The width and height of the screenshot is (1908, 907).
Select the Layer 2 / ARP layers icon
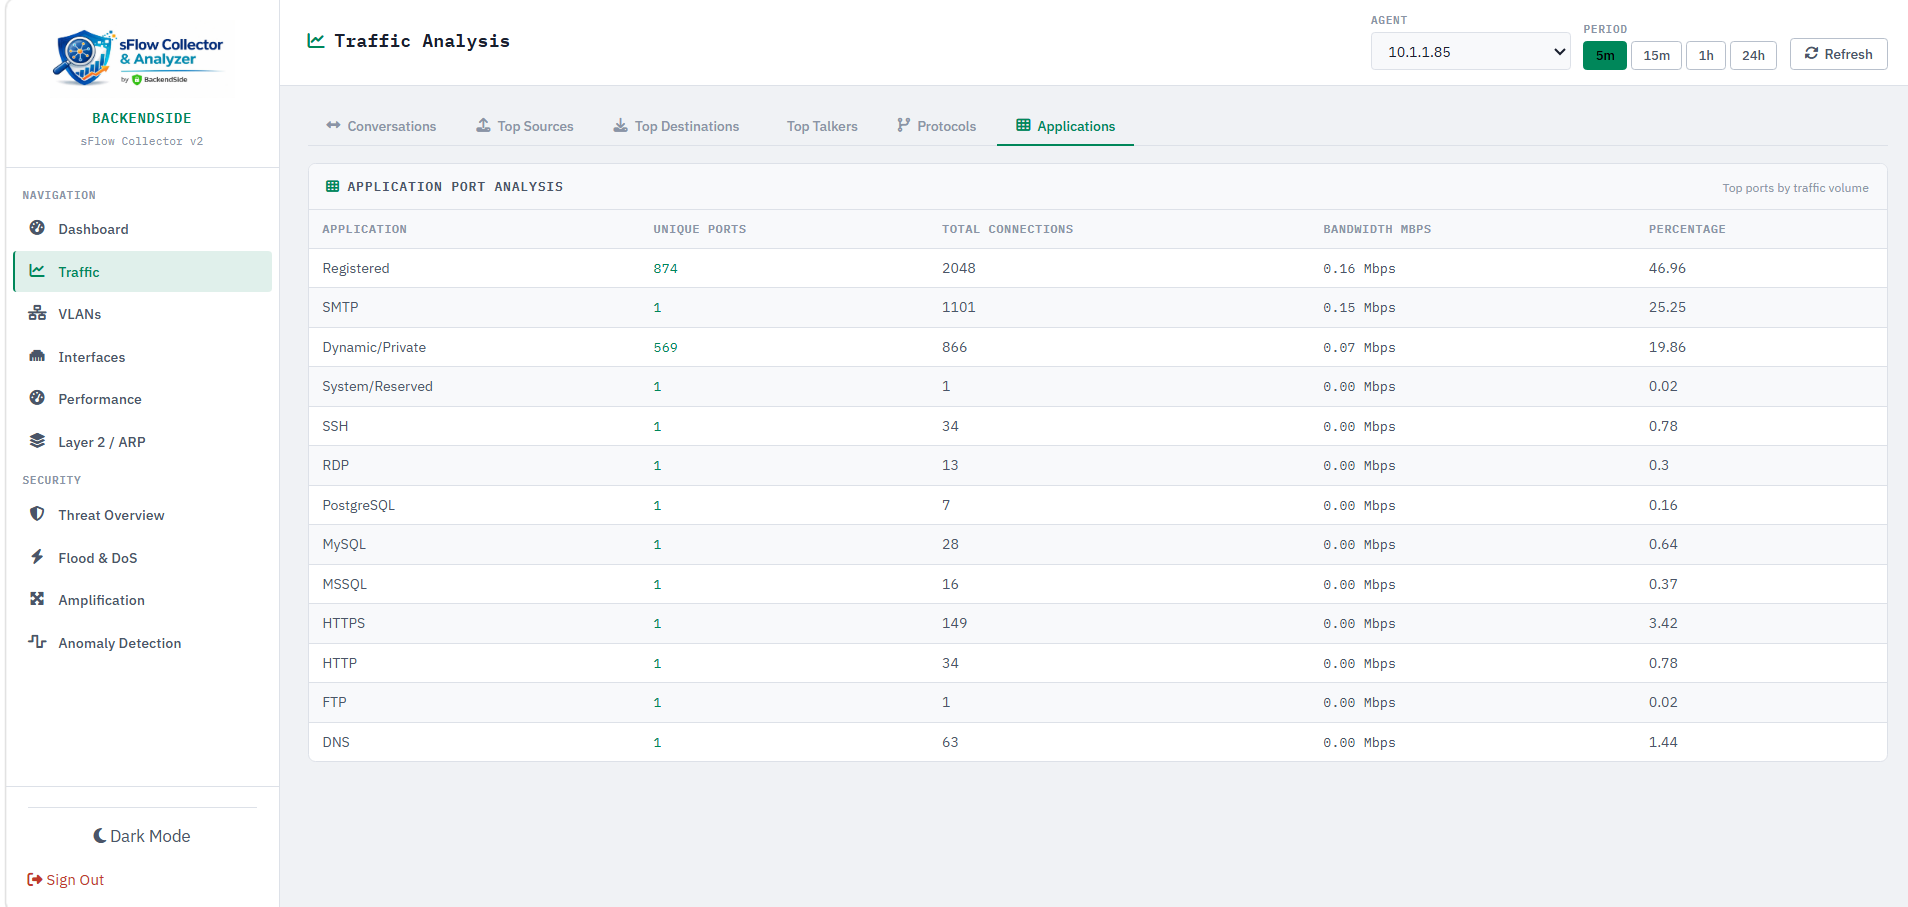coord(37,441)
